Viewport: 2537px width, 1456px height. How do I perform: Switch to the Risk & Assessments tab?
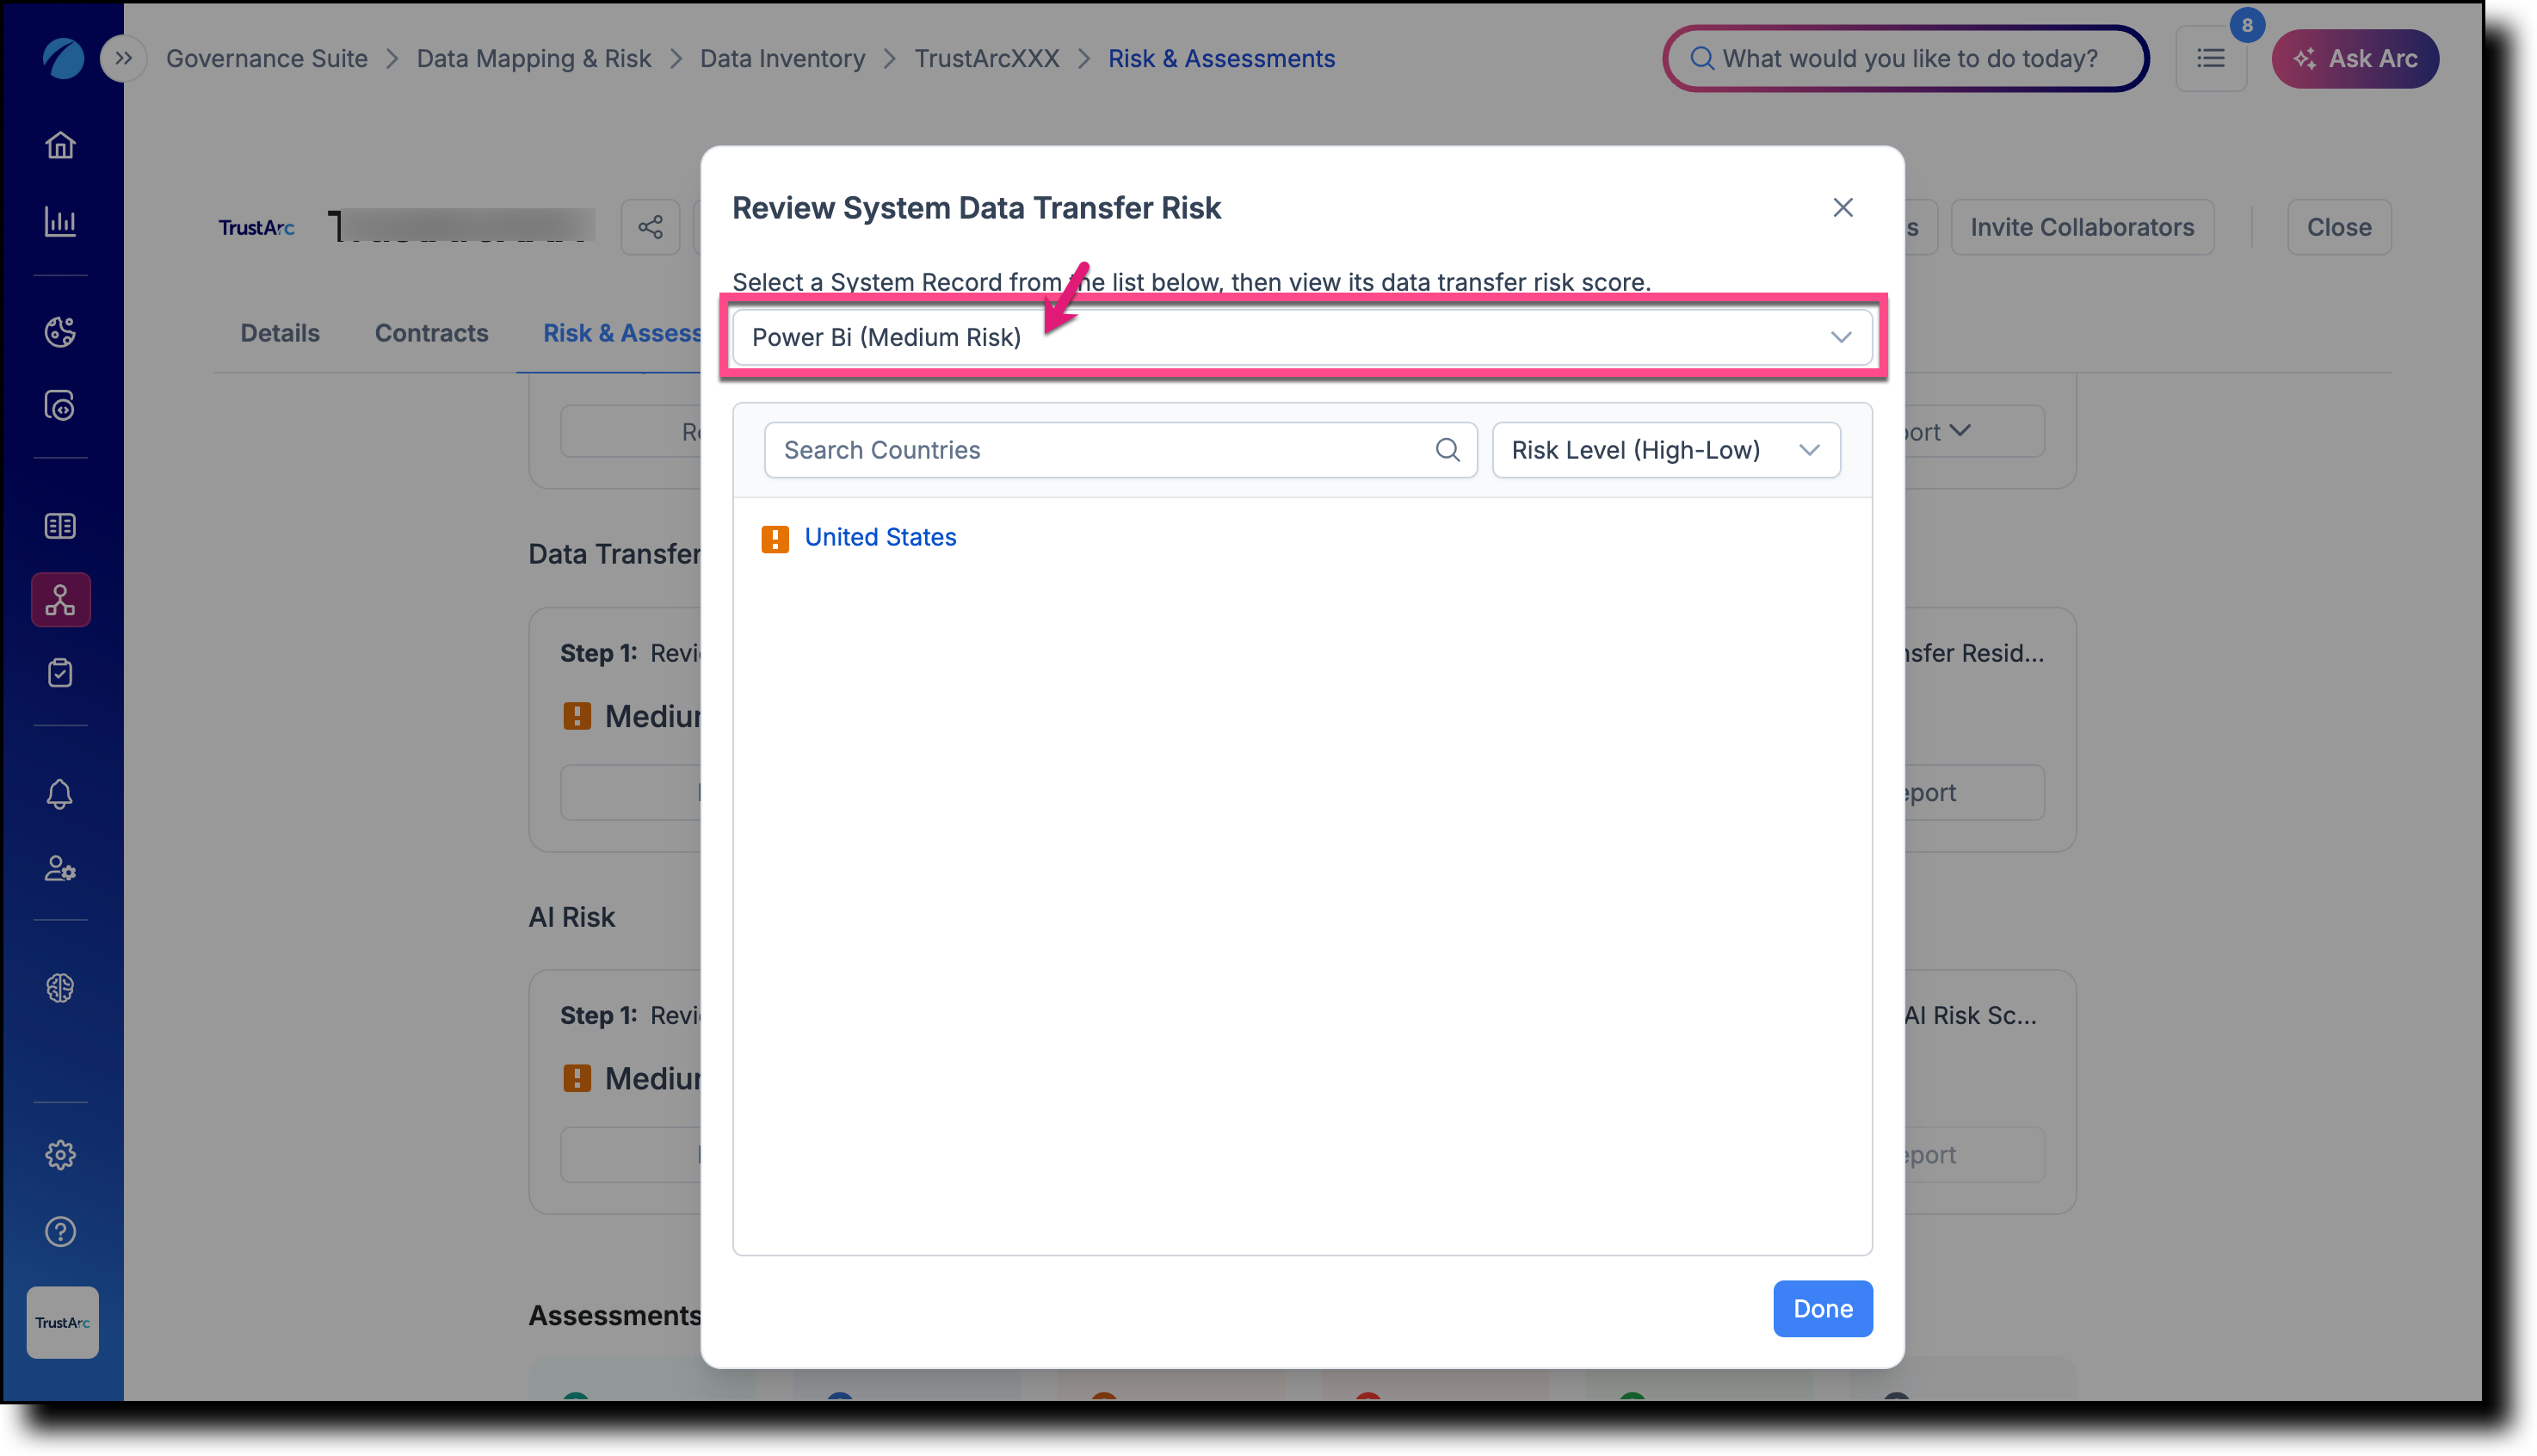coord(622,333)
